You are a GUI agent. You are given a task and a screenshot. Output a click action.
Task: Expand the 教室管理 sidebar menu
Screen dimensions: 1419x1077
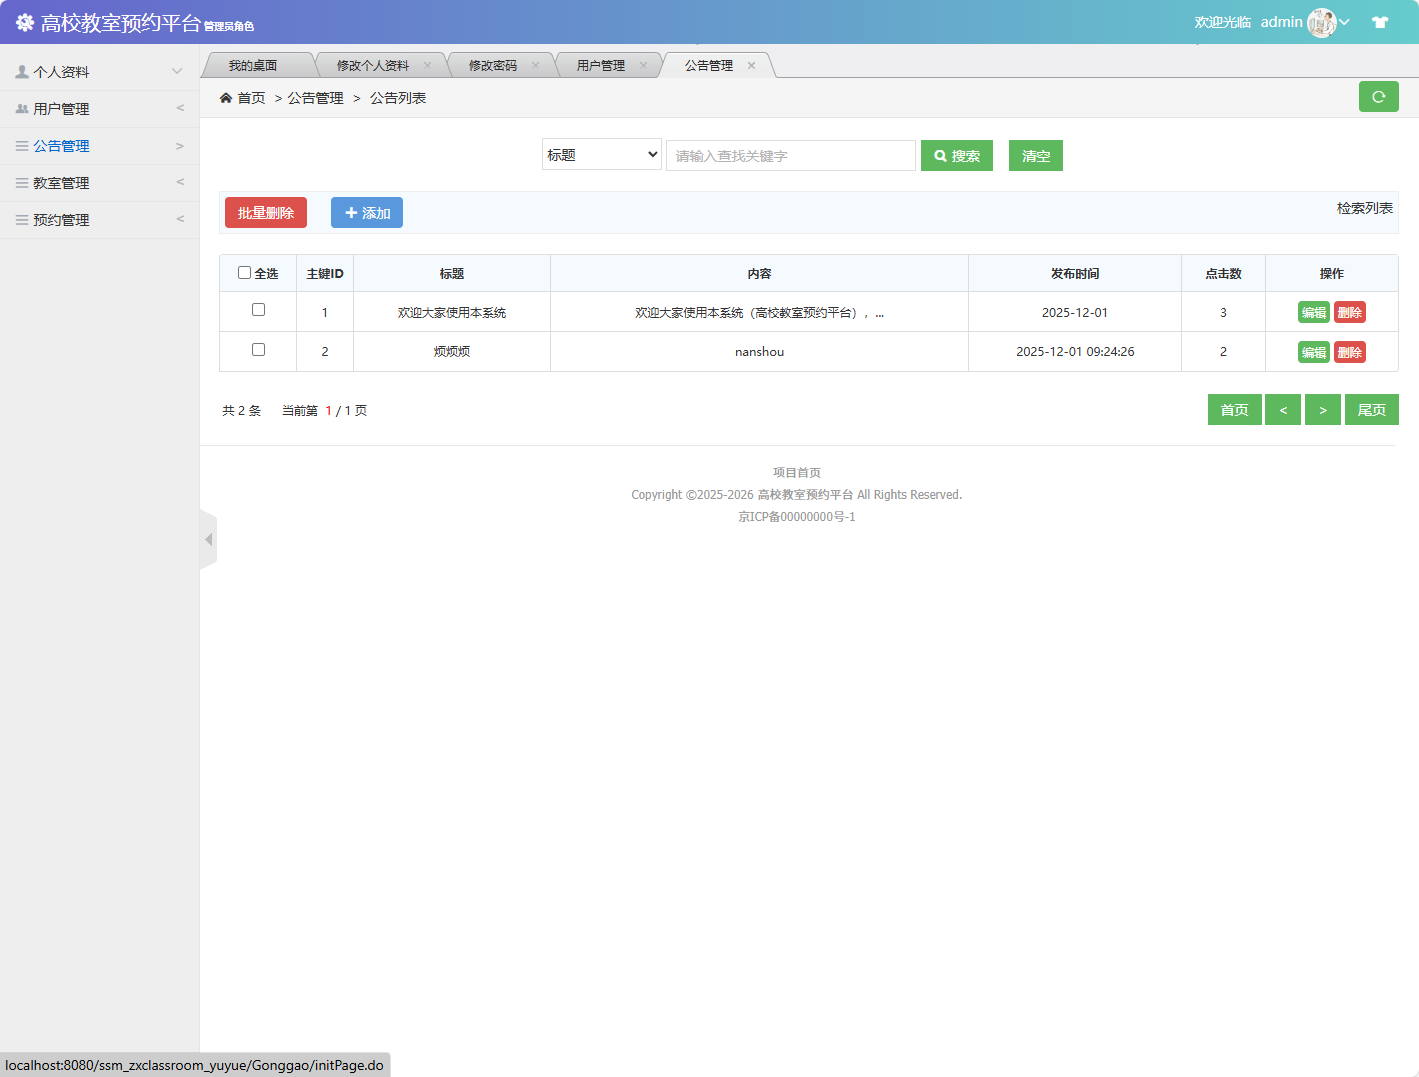click(100, 182)
